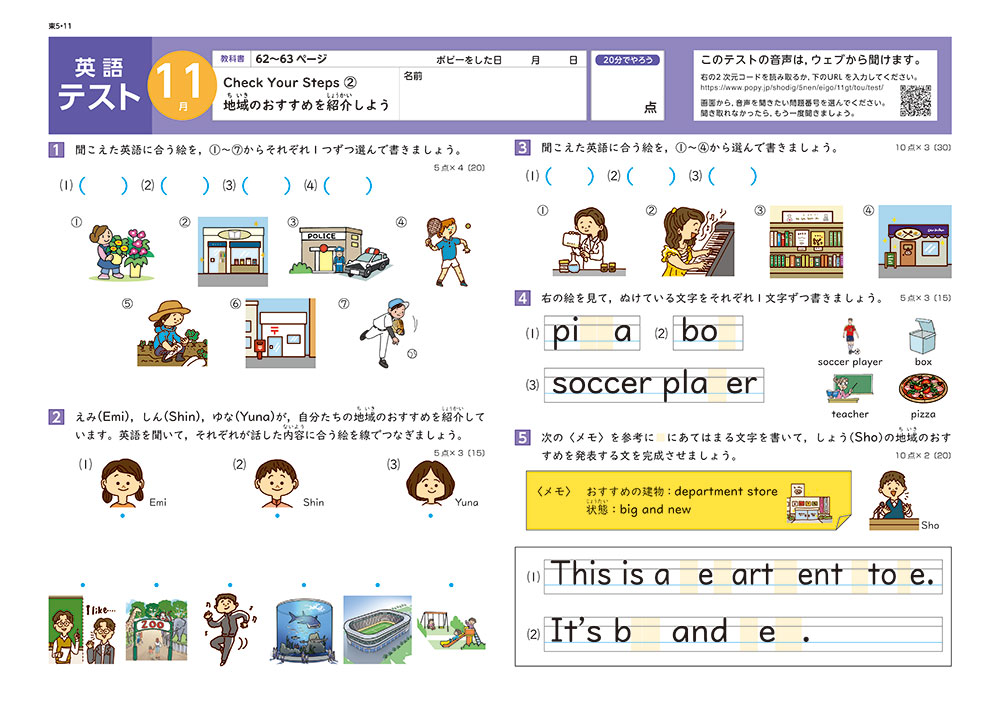This screenshot has width=1000, height=703.
Task: Click the QR code in the header
Action: tap(915, 101)
